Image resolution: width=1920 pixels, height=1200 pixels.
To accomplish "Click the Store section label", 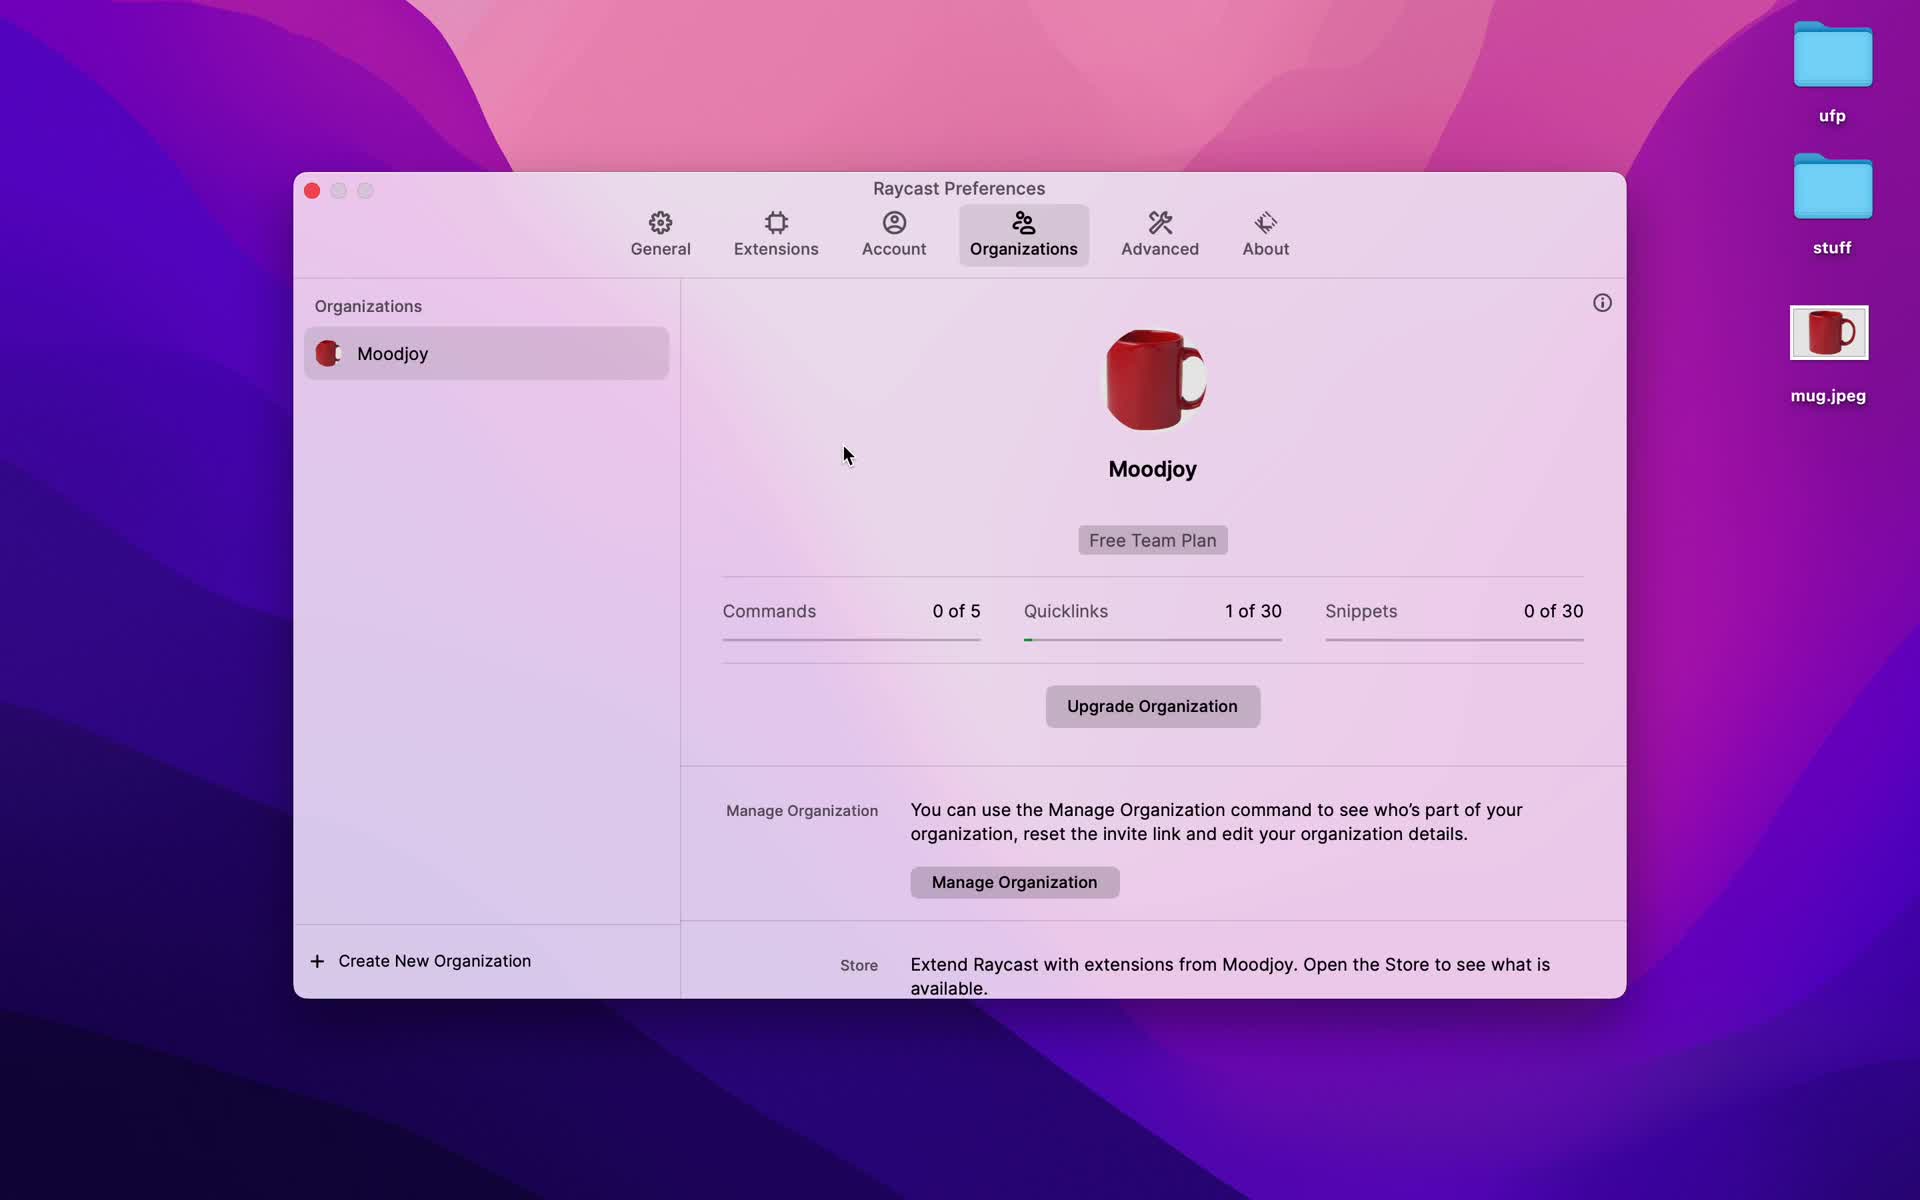I will tap(859, 965).
